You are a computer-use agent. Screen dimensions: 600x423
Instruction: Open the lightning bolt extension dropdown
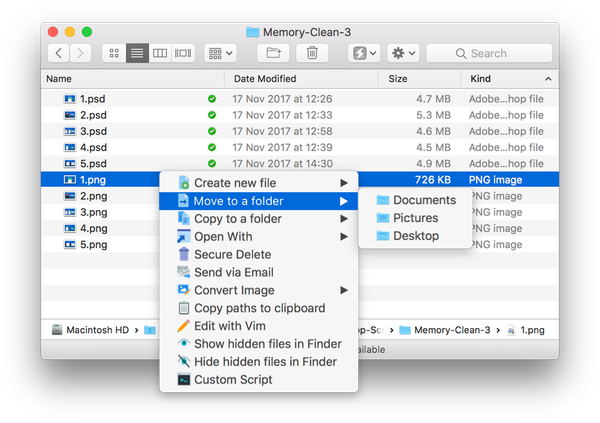pyautogui.click(x=364, y=53)
